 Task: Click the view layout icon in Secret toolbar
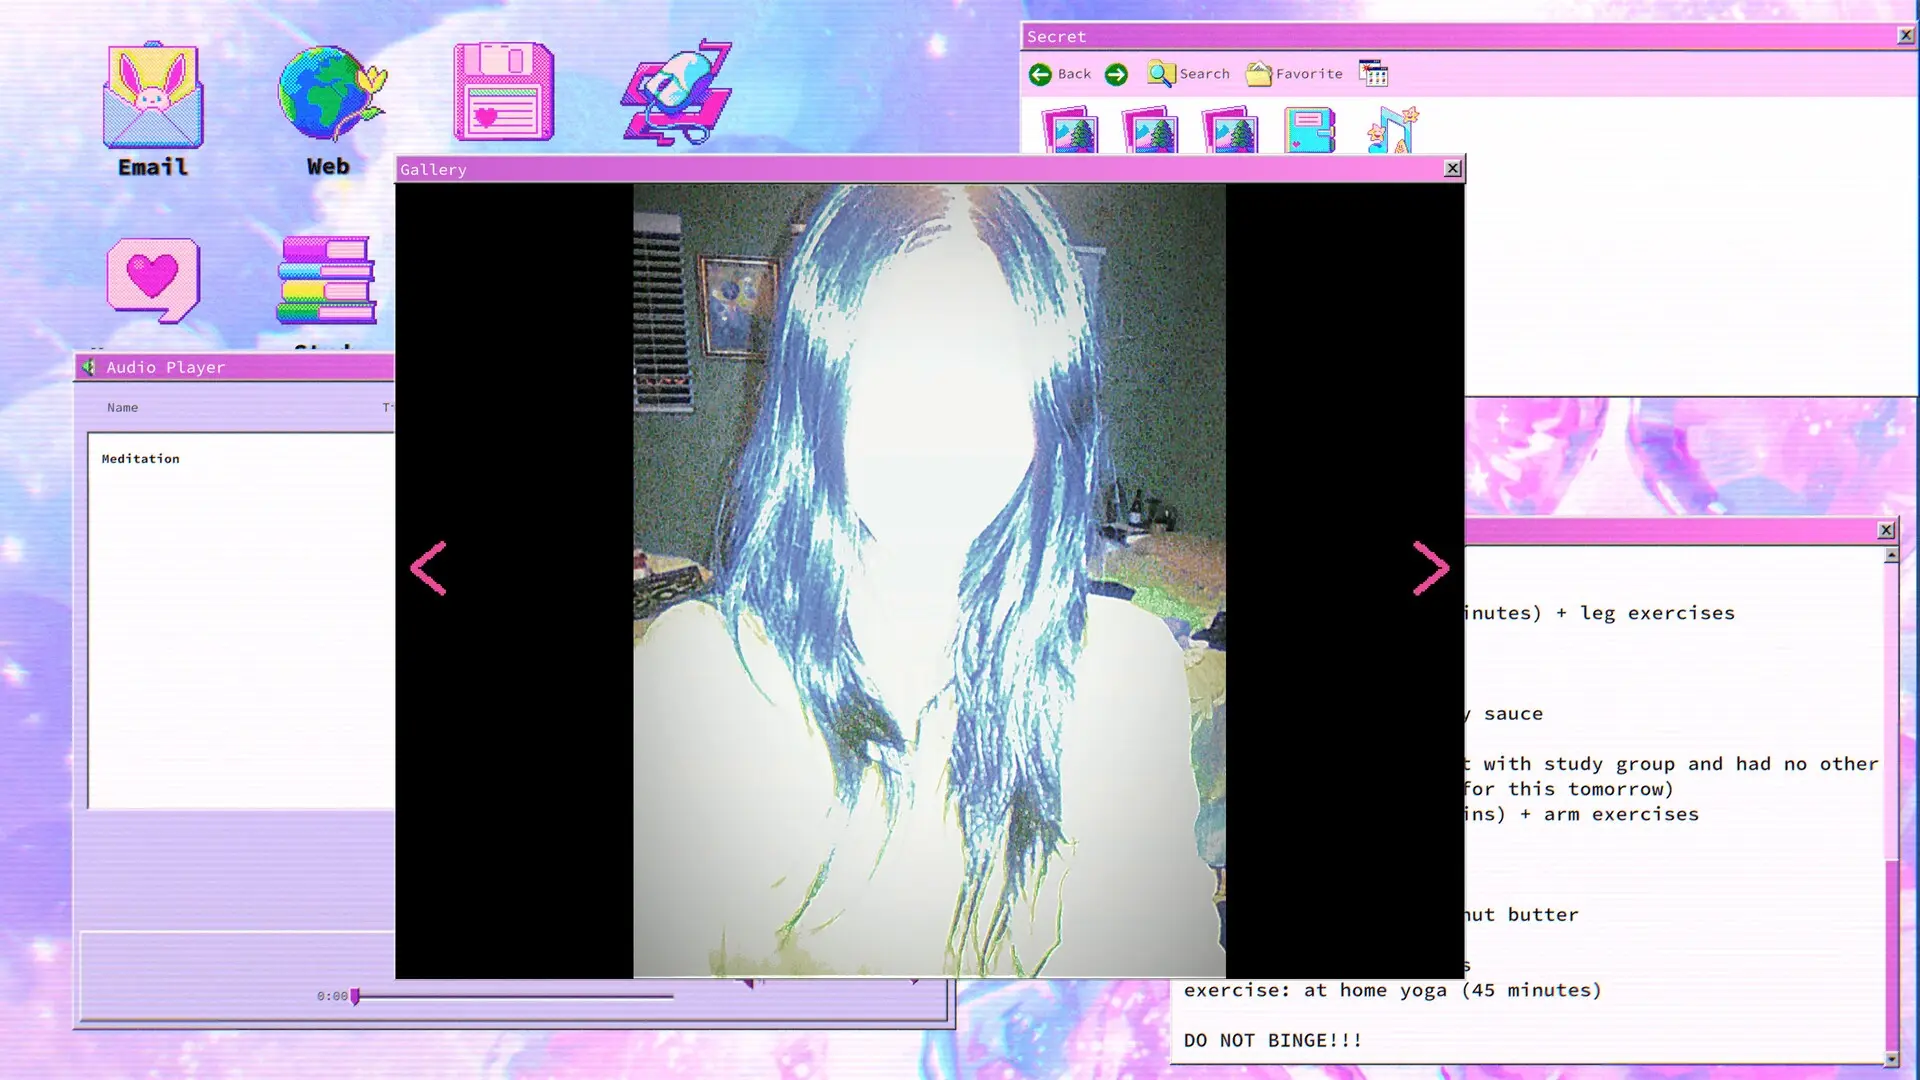click(1373, 73)
